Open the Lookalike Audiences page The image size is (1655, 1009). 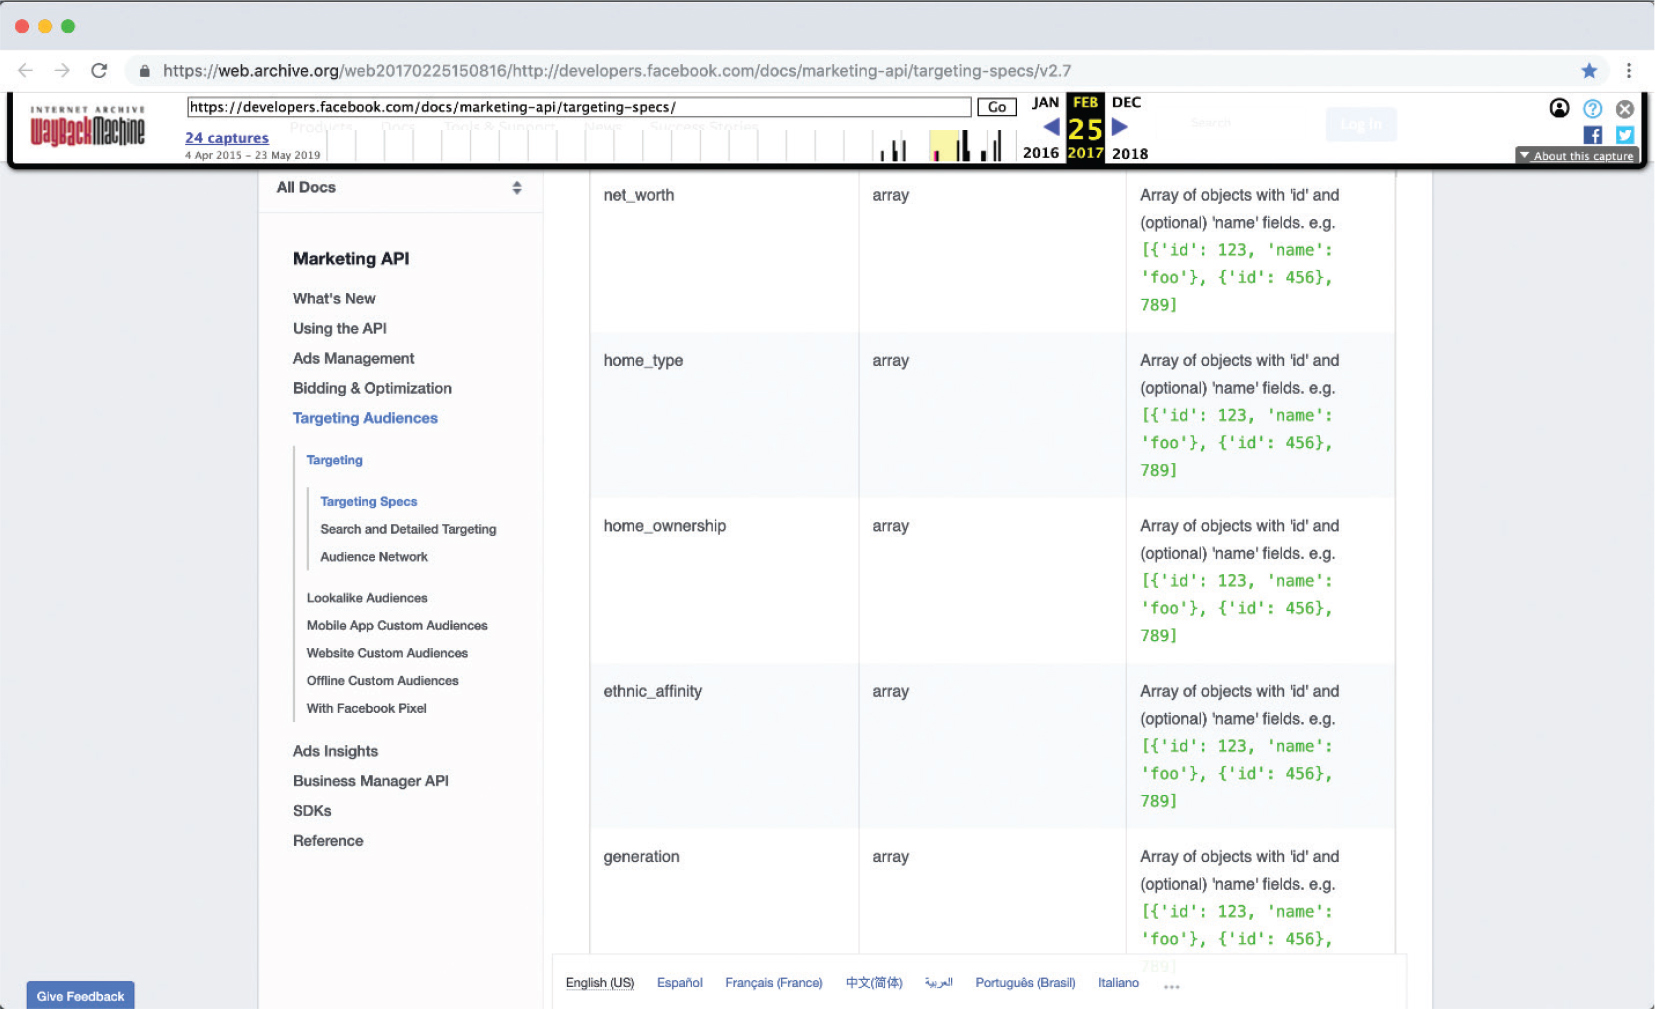coord(367,598)
